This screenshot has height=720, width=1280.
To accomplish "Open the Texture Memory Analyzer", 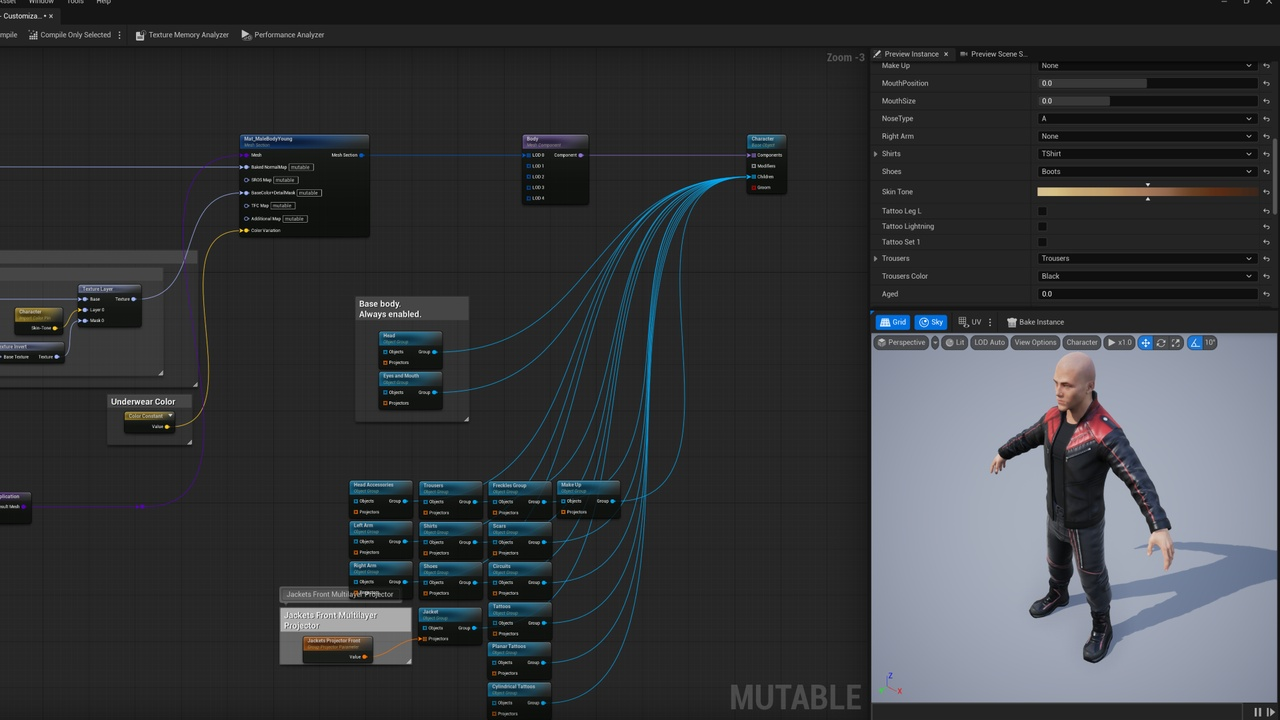I will pyautogui.click(x=181, y=35).
